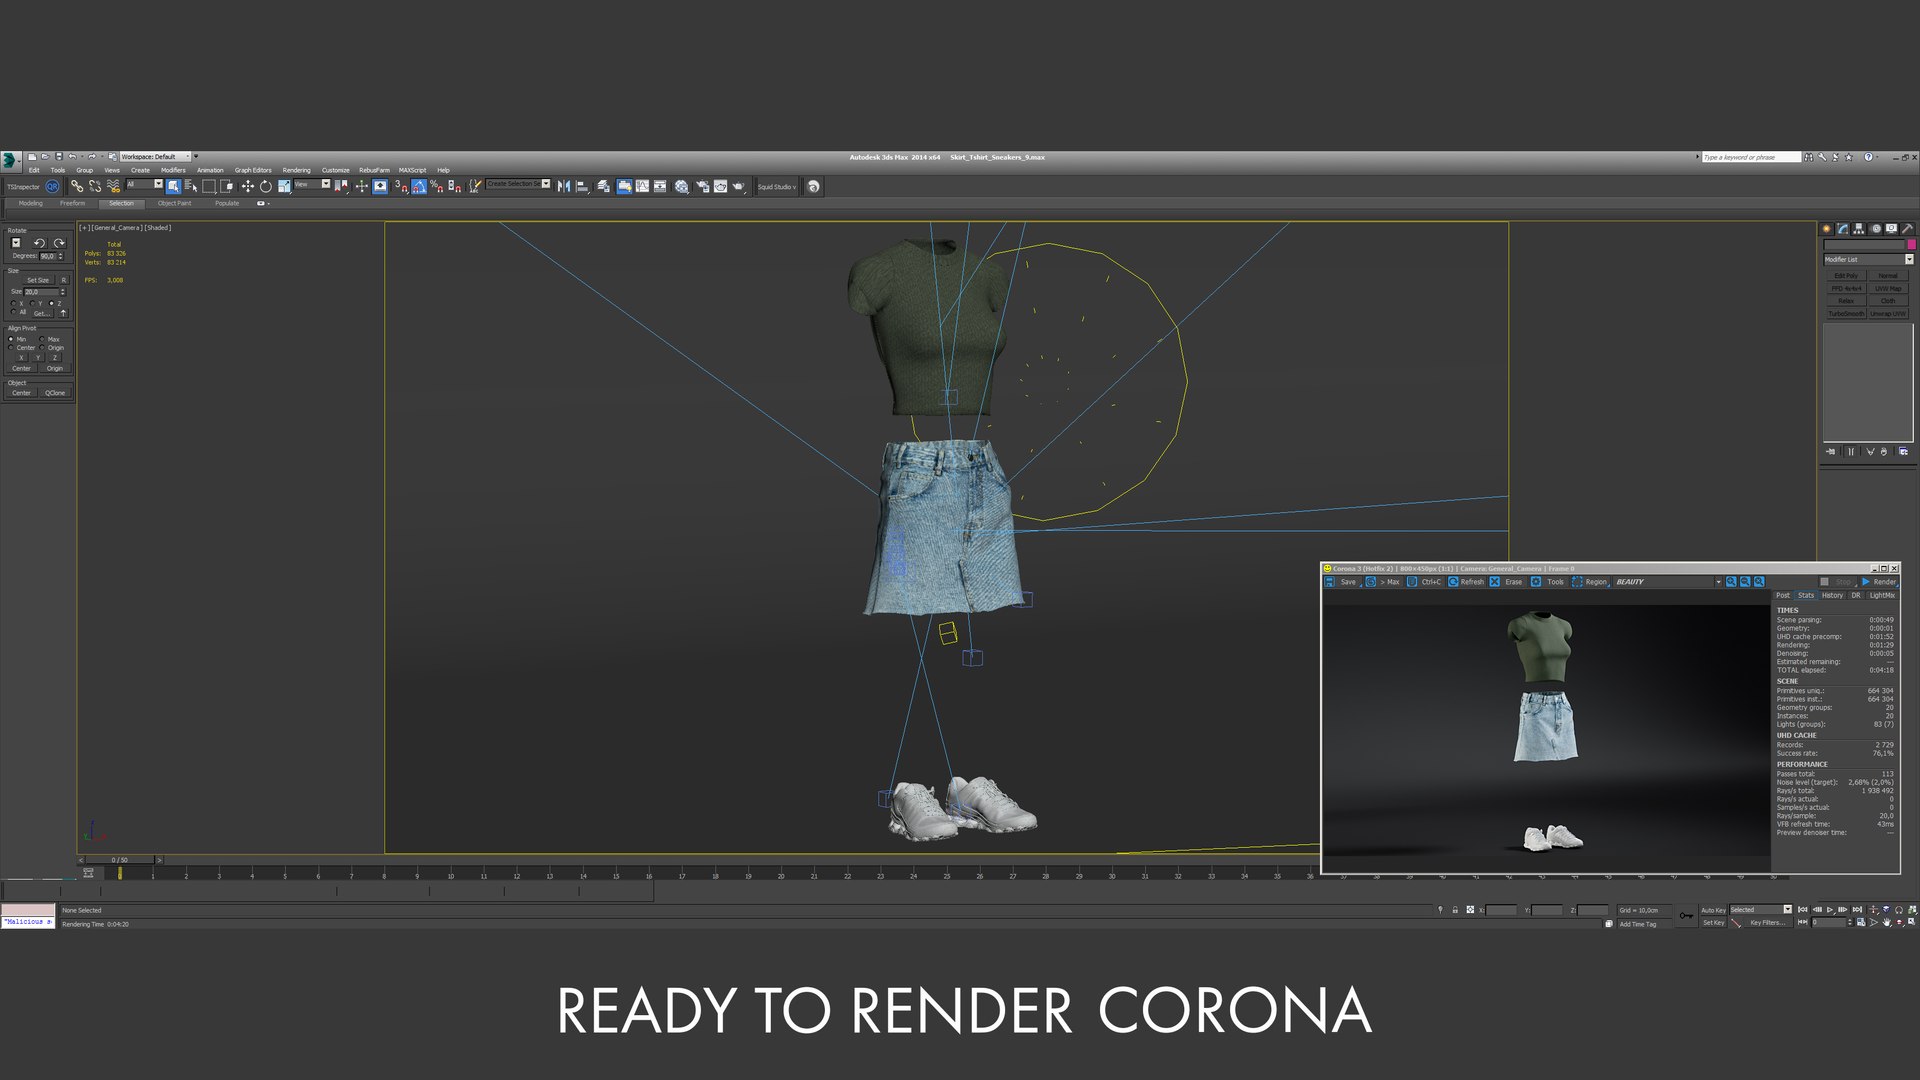
Task: Open the Material Editor icon
Action: pos(681,187)
